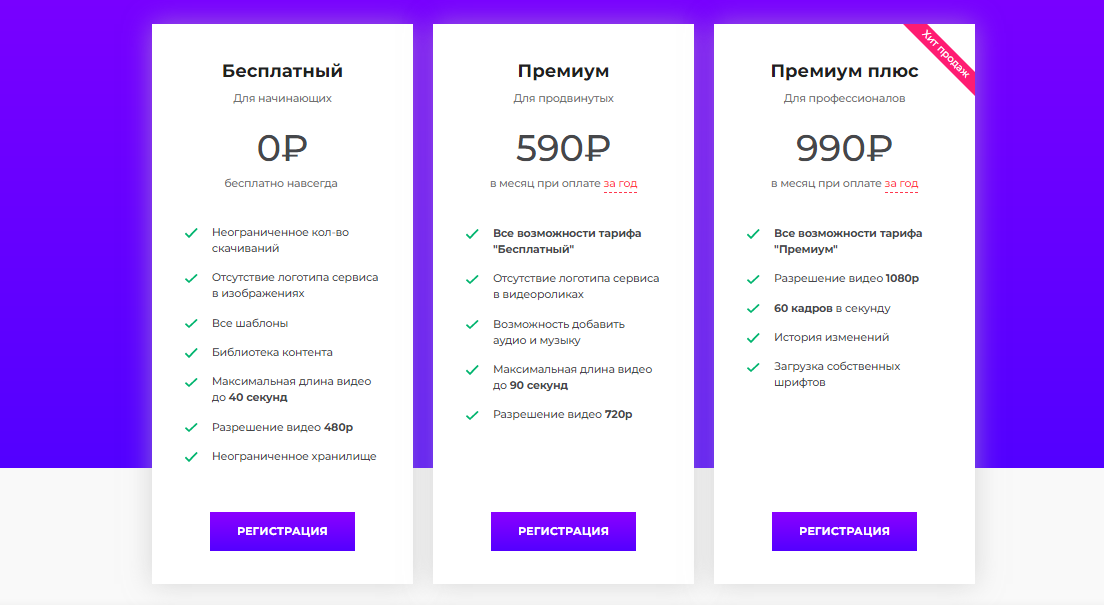
Task: Click checkmark next to Разрешение видео 480p
Action: [x=191, y=428]
